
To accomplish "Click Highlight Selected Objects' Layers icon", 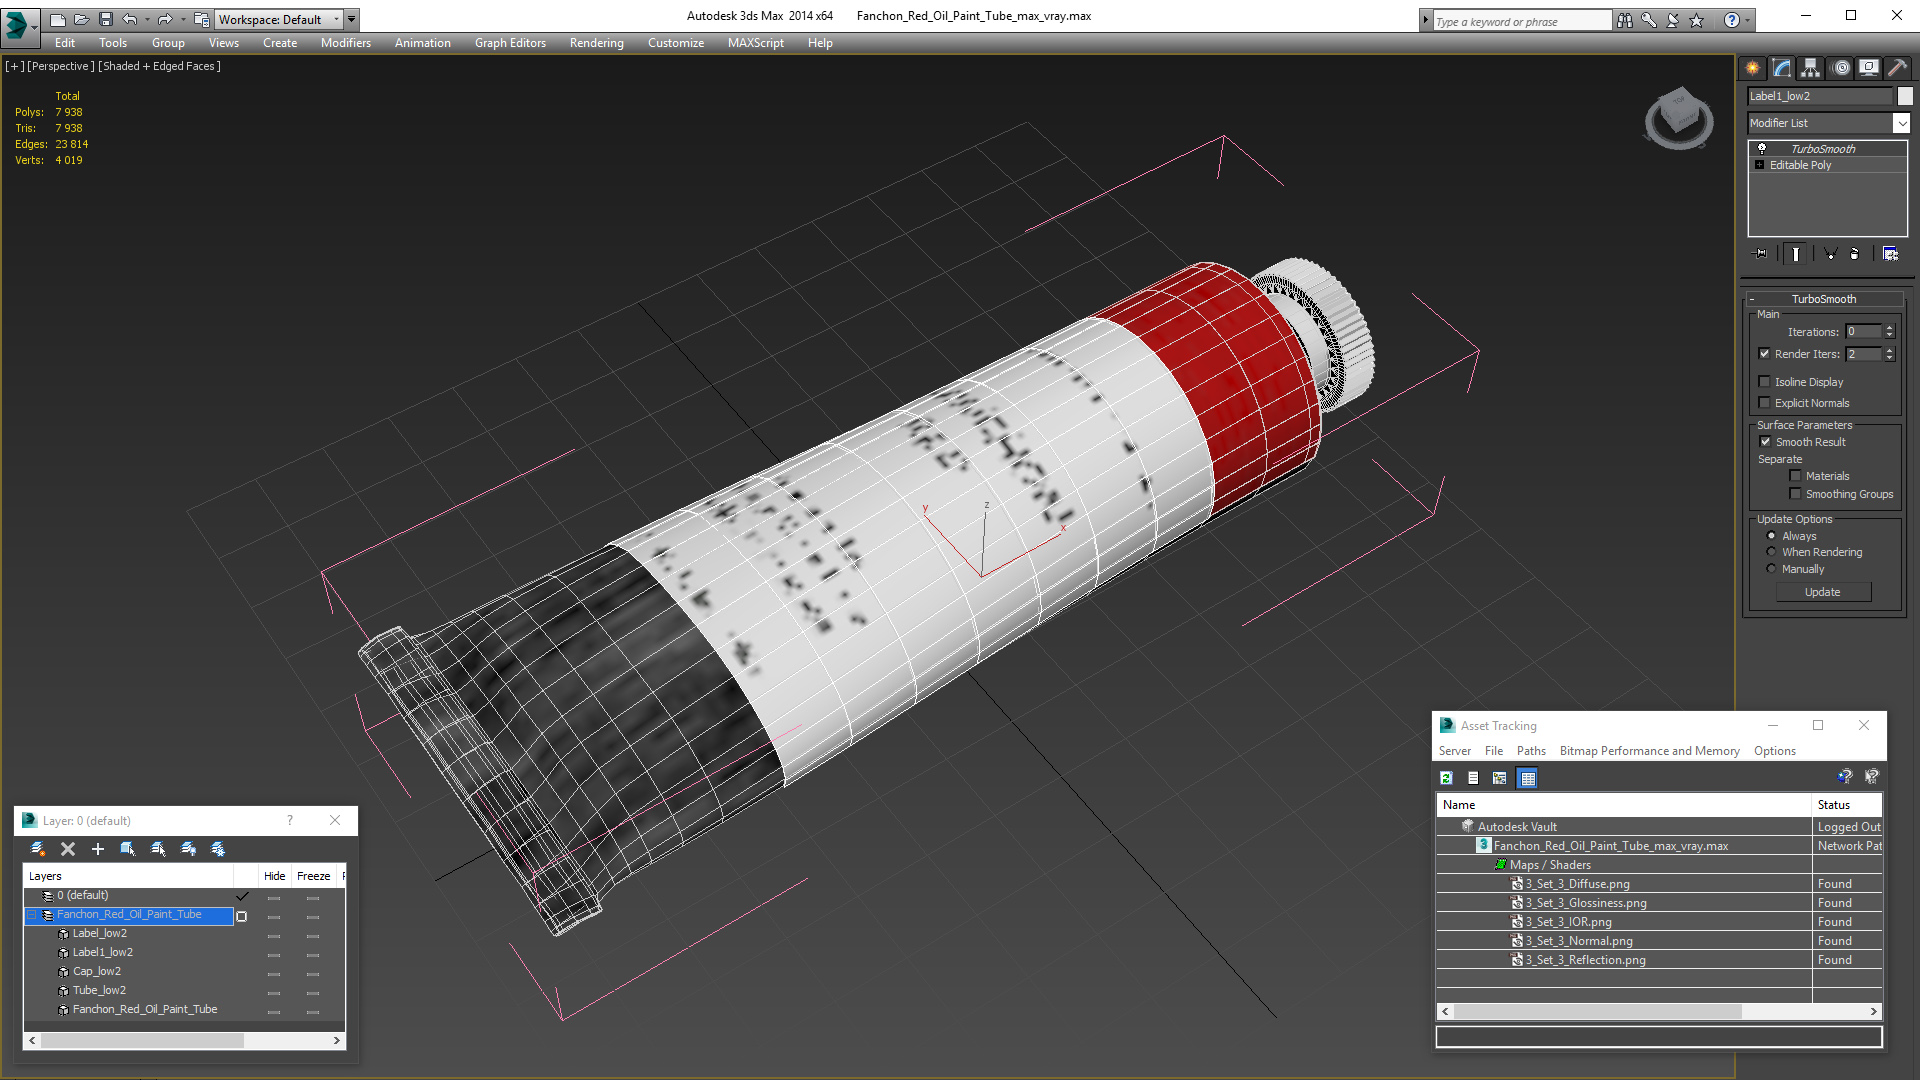I will [x=158, y=849].
